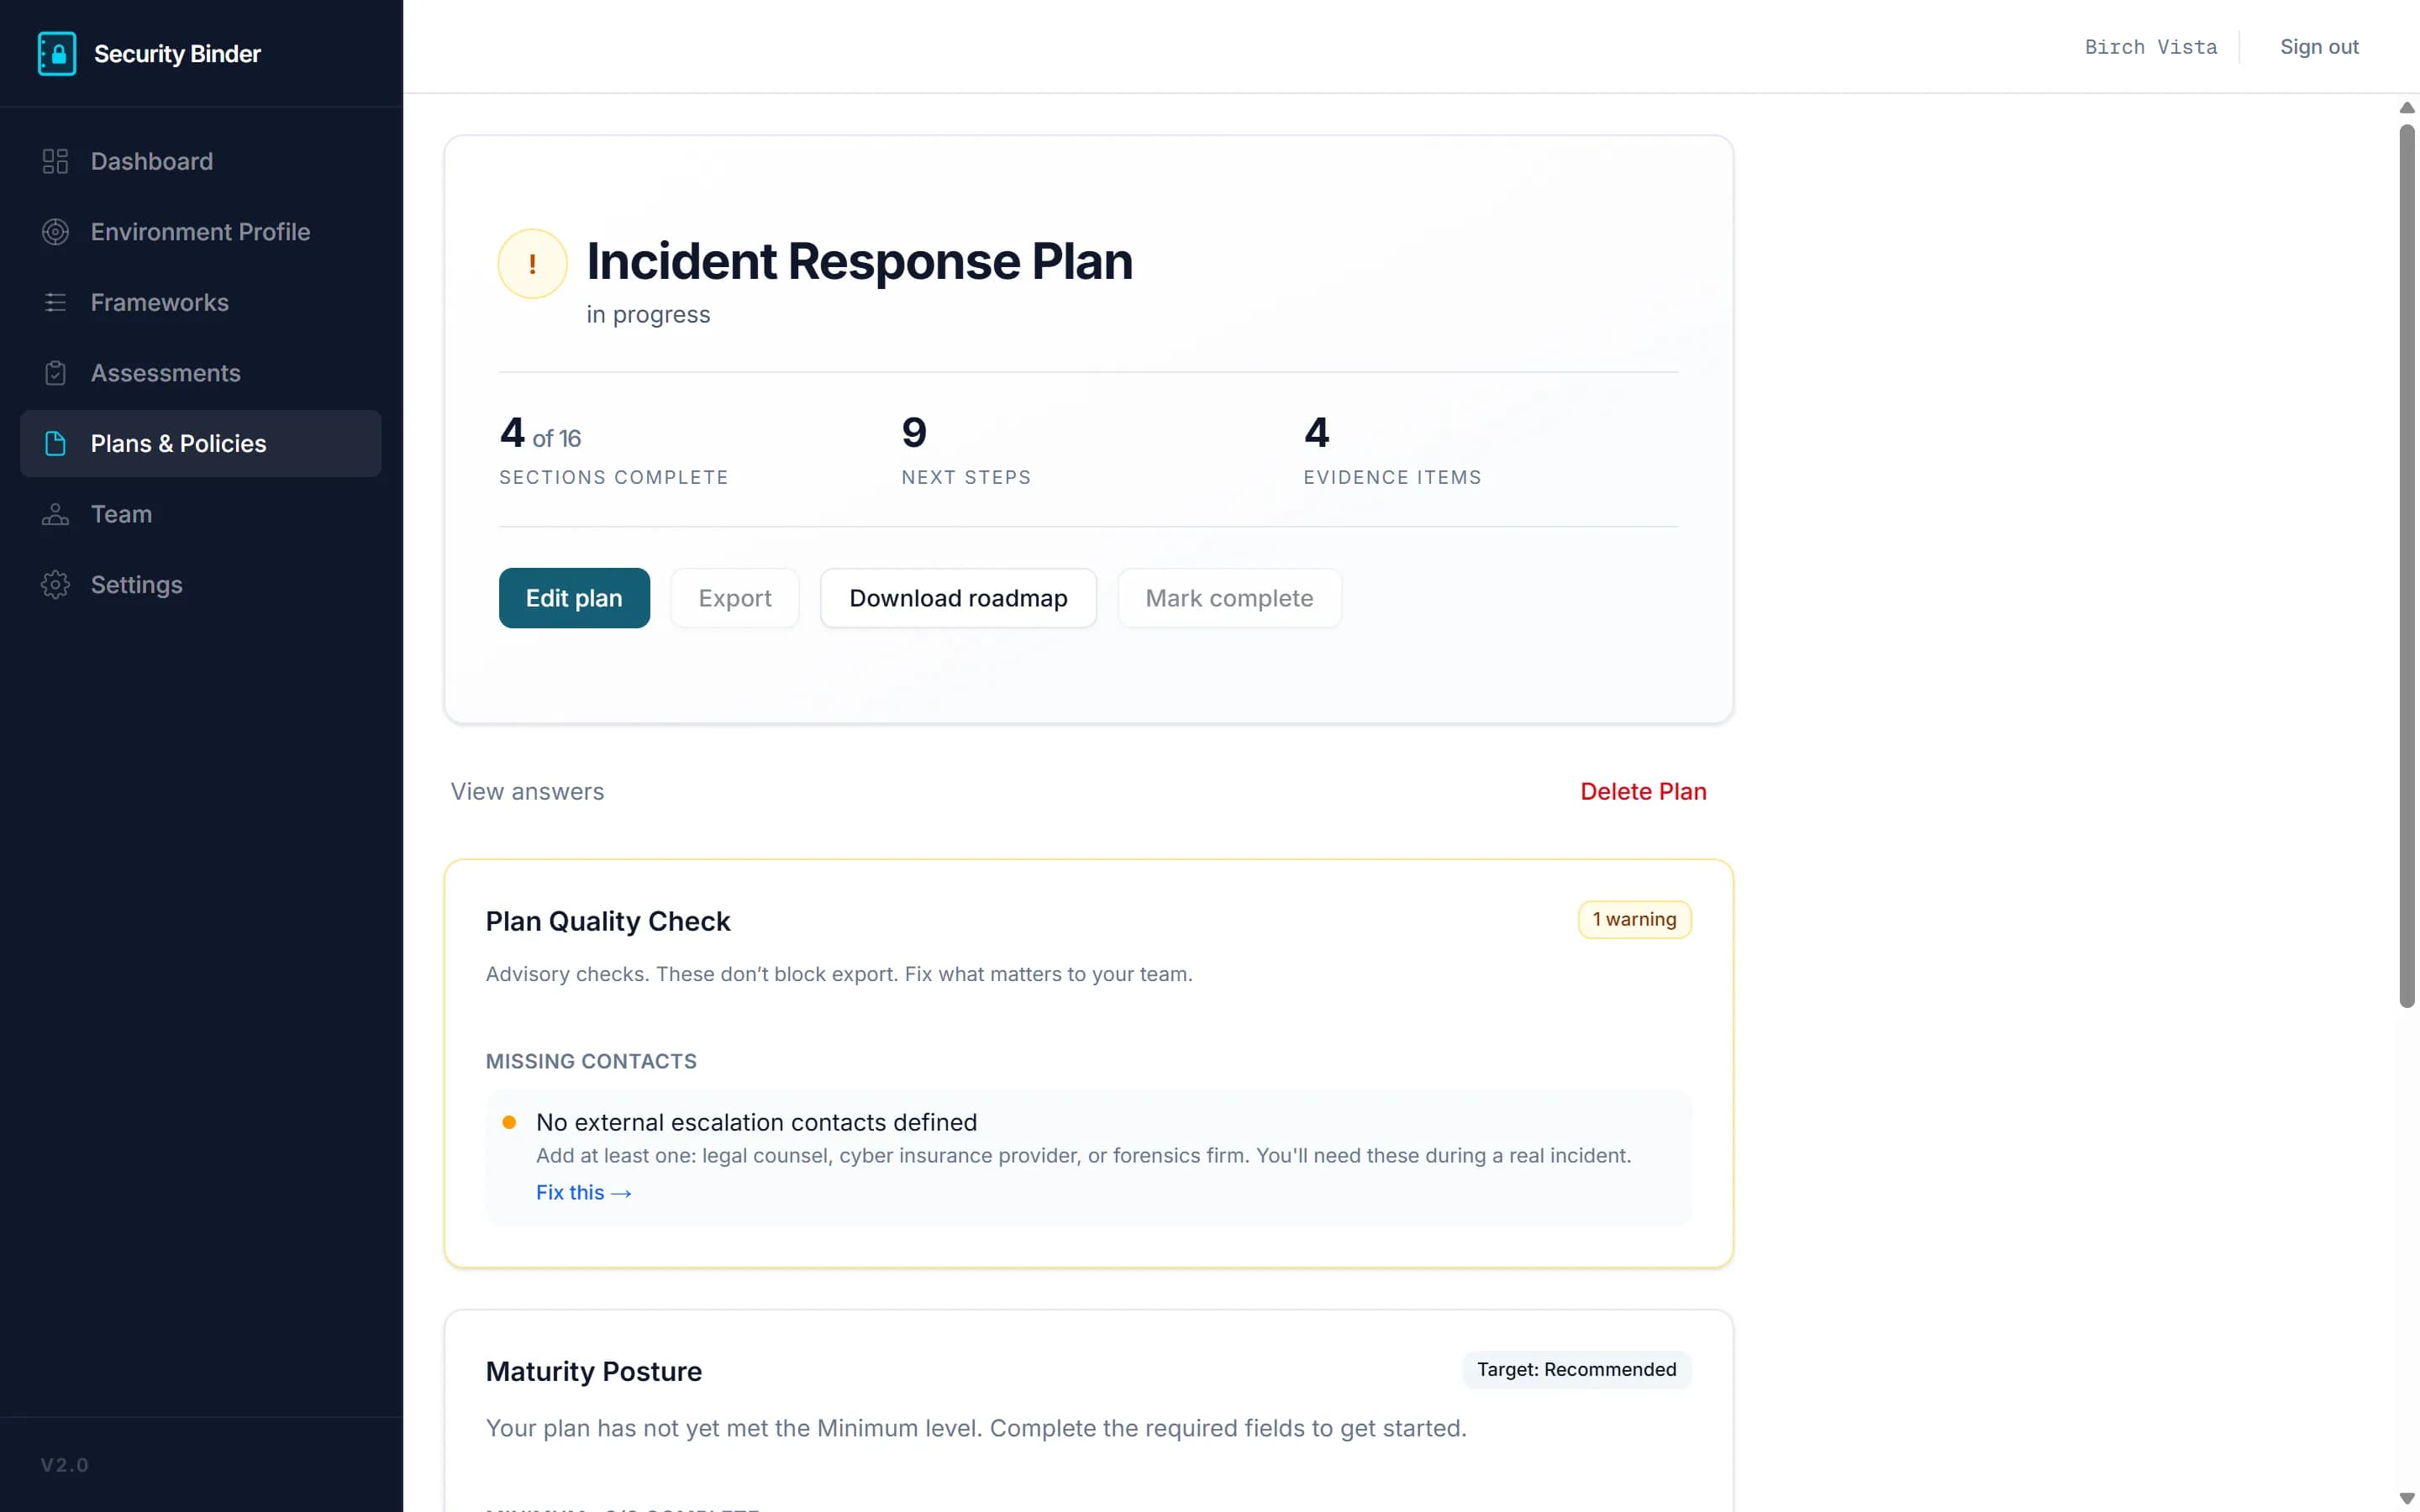Viewport: 2420px width, 1512px height.
Task: Click 'No external escalation contacts defined' text
Action: [756, 1122]
